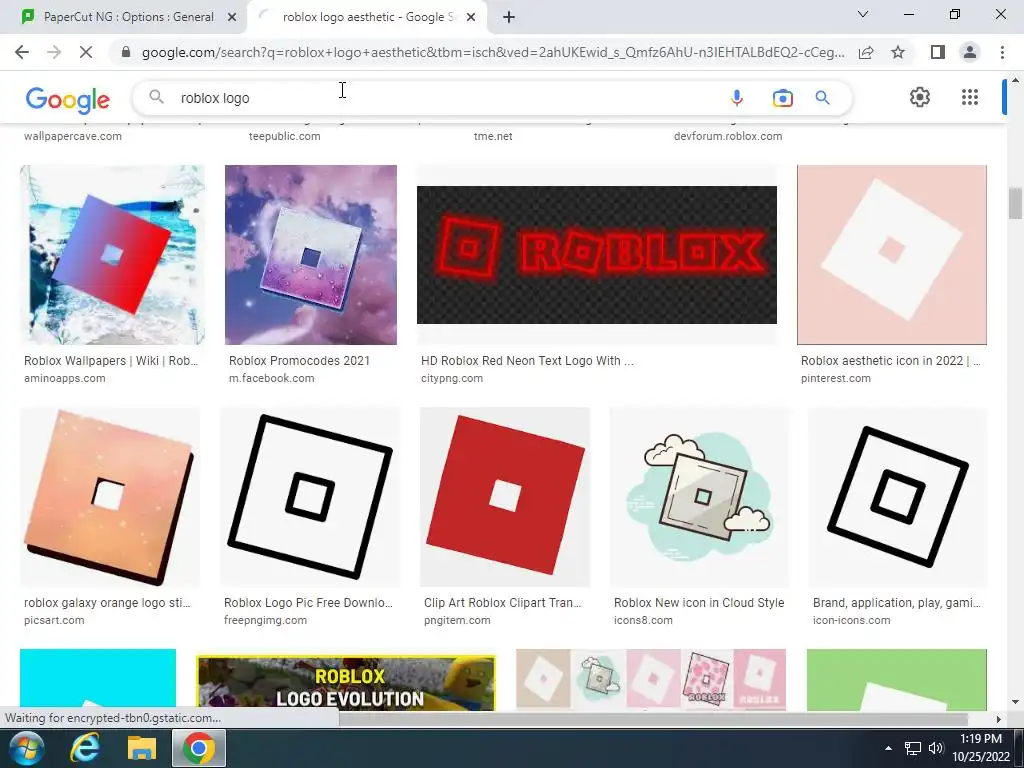The image size is (1024, 768).
Task: Visit the aminoapps.com source link
Action: click(x=65, y=378)
